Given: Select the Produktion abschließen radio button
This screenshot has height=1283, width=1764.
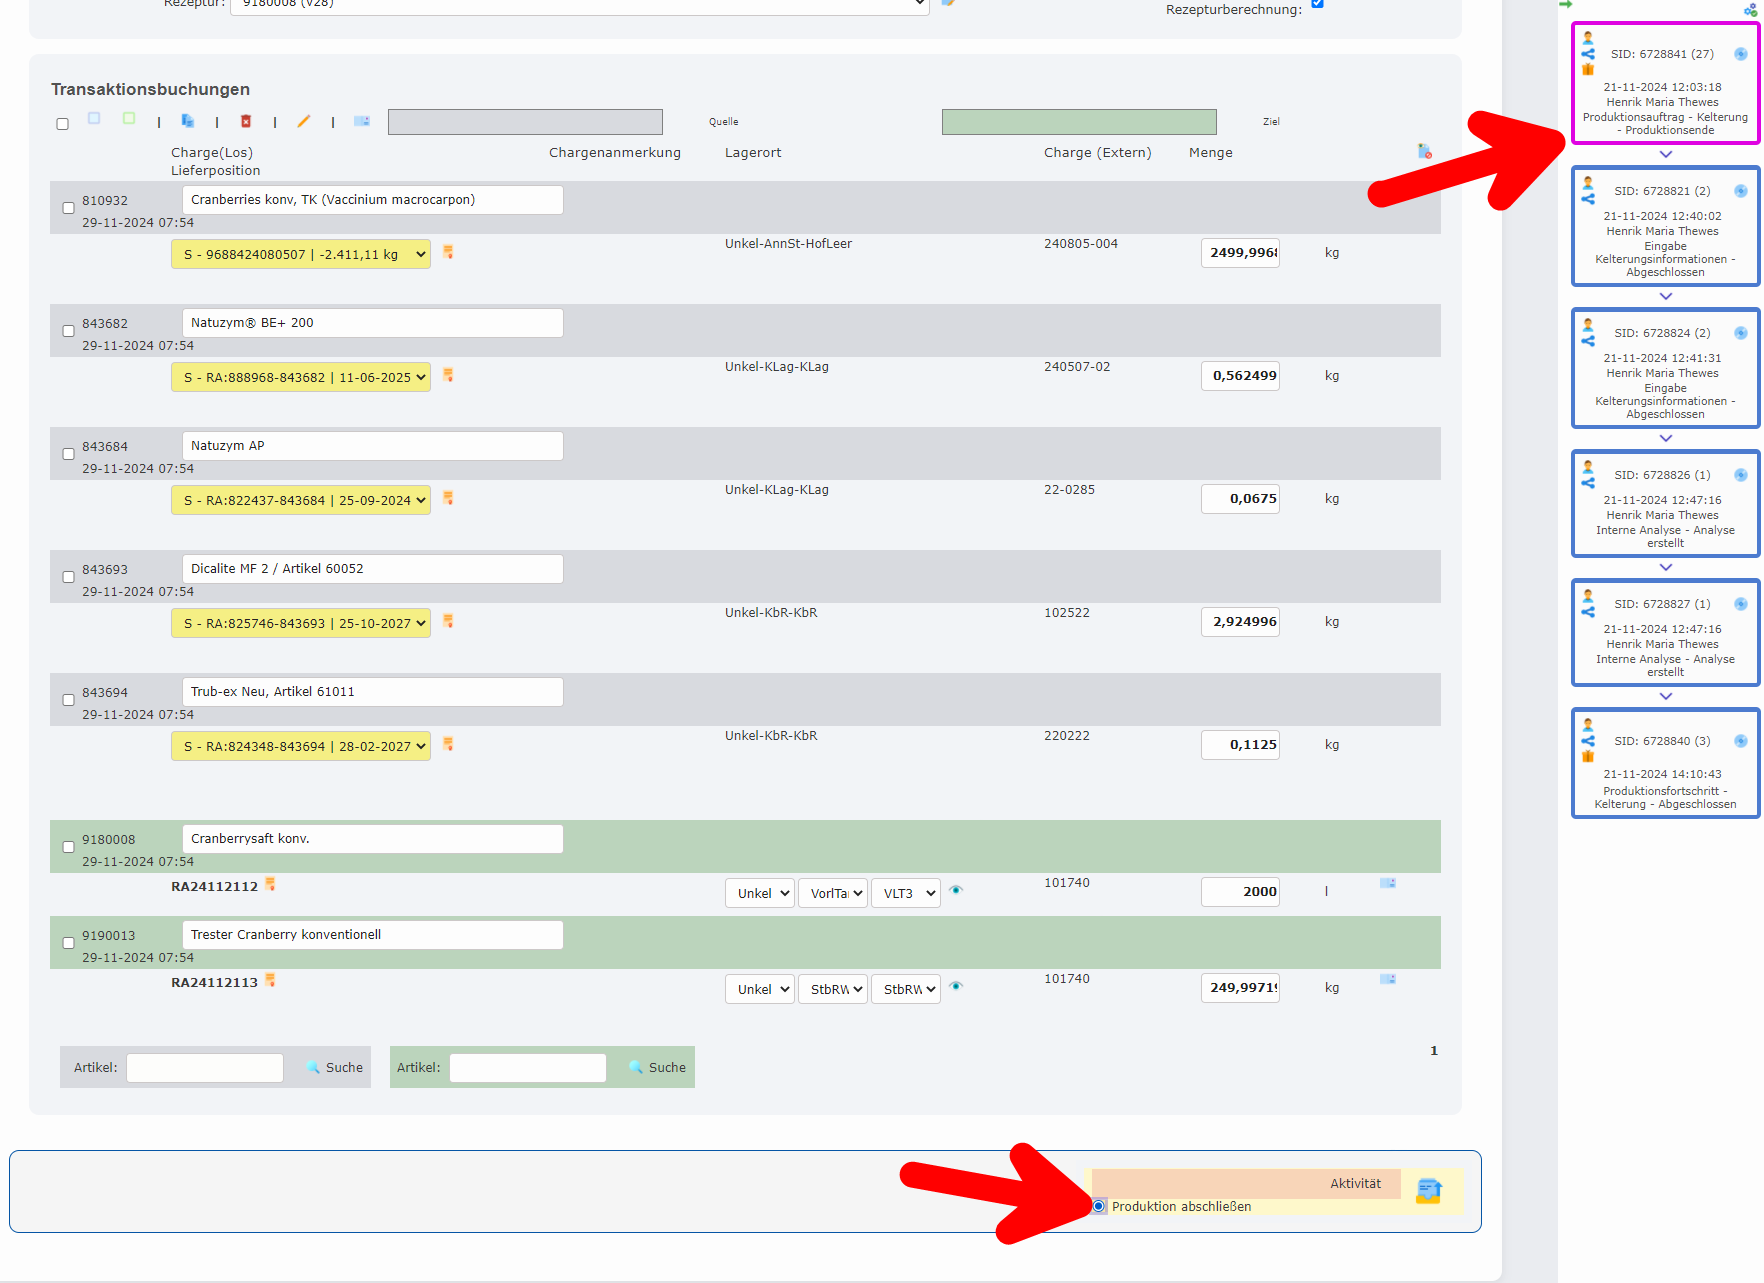Looking at the screenshot, I should 1099,1206.
